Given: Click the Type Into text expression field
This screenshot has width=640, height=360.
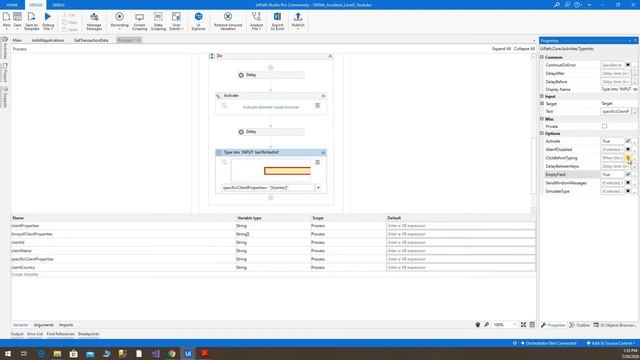Looking at the screenshot, I should pos(268,188).
